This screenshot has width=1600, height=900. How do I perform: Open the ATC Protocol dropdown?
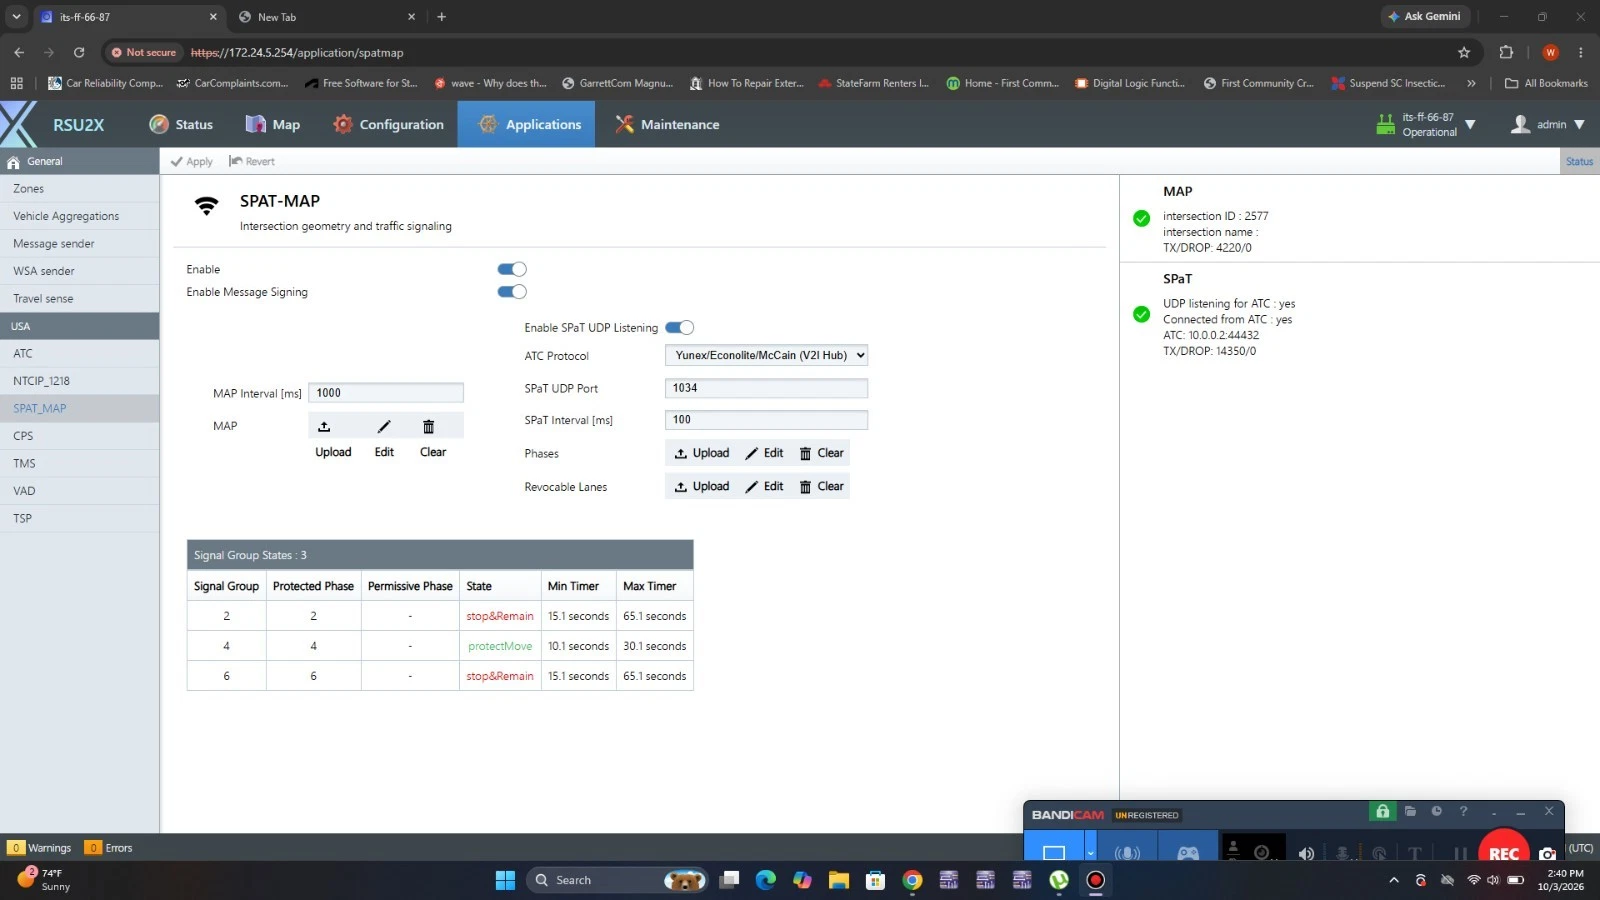[x=766, y=355]
